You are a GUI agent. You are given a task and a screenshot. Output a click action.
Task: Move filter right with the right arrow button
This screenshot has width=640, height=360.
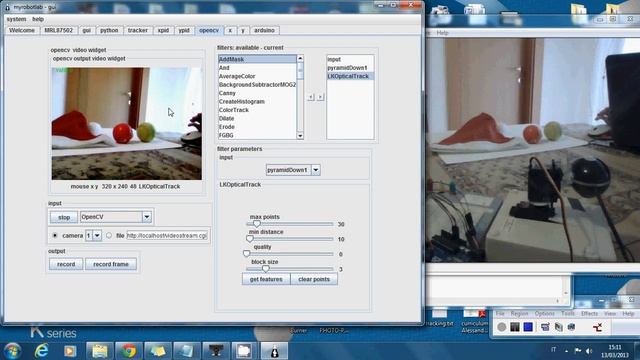(320, 97)
